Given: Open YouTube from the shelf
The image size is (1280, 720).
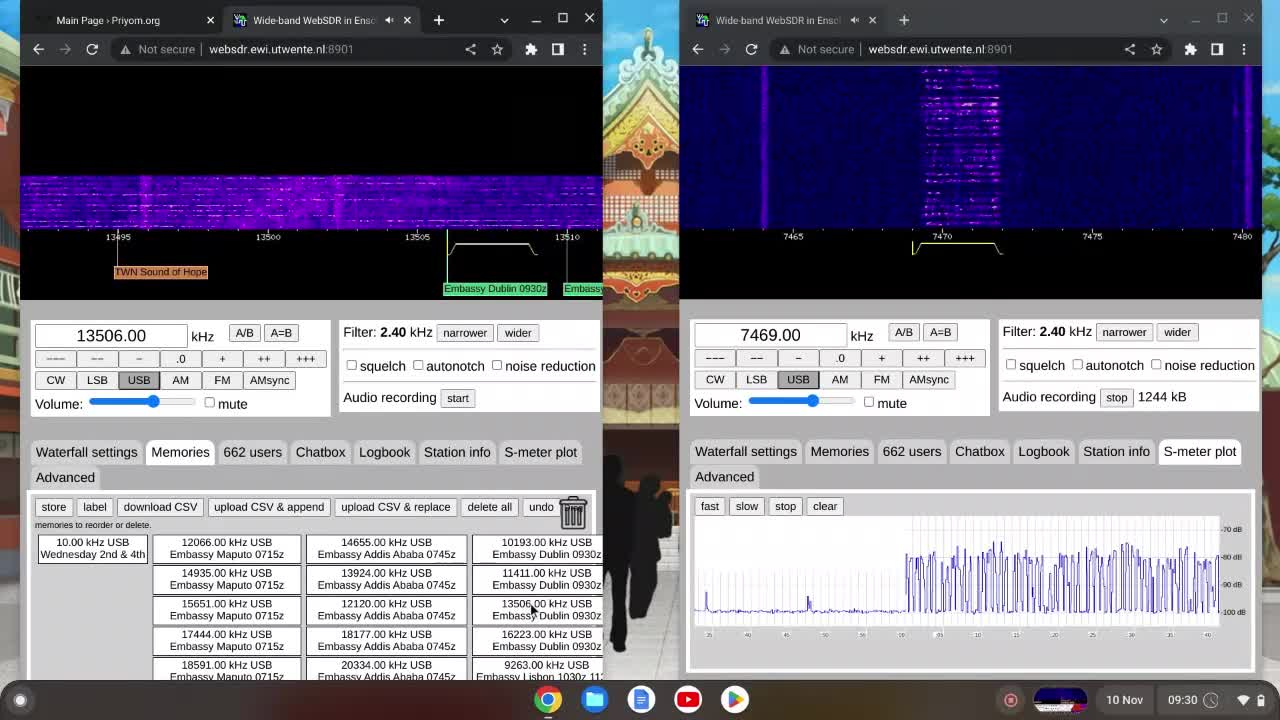Looking at the screenshot, I should tap(688, 699).
